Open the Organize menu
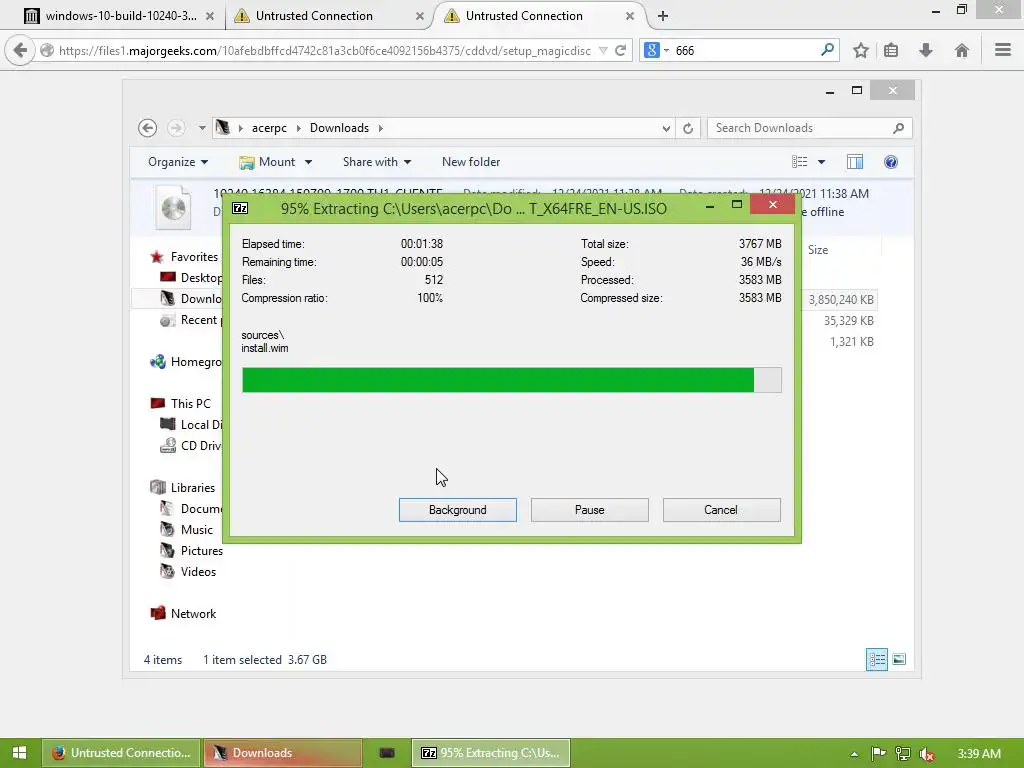 click(178, 162)
